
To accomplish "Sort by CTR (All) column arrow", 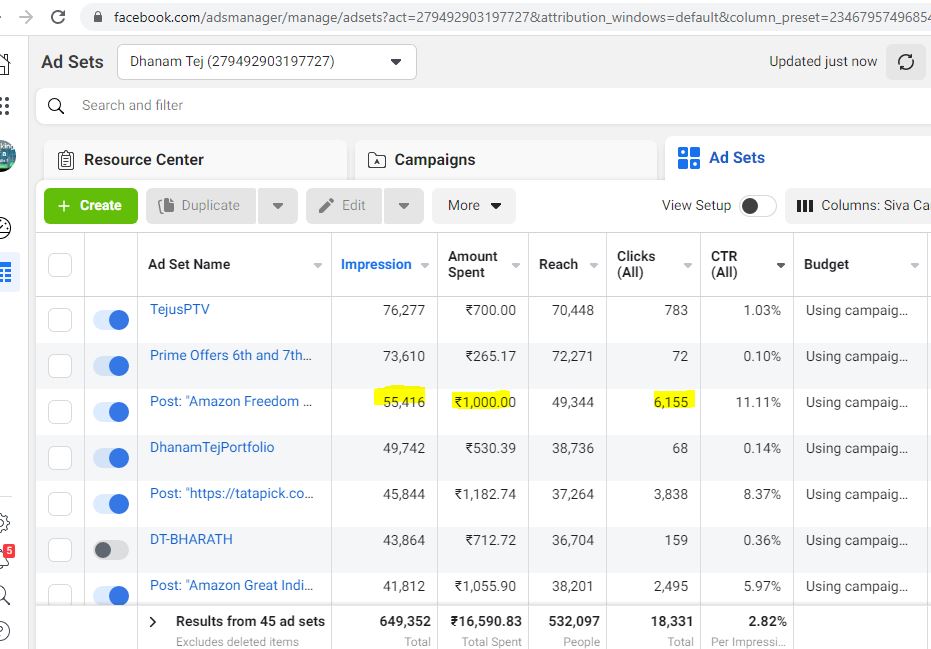I will click(781, 265).
